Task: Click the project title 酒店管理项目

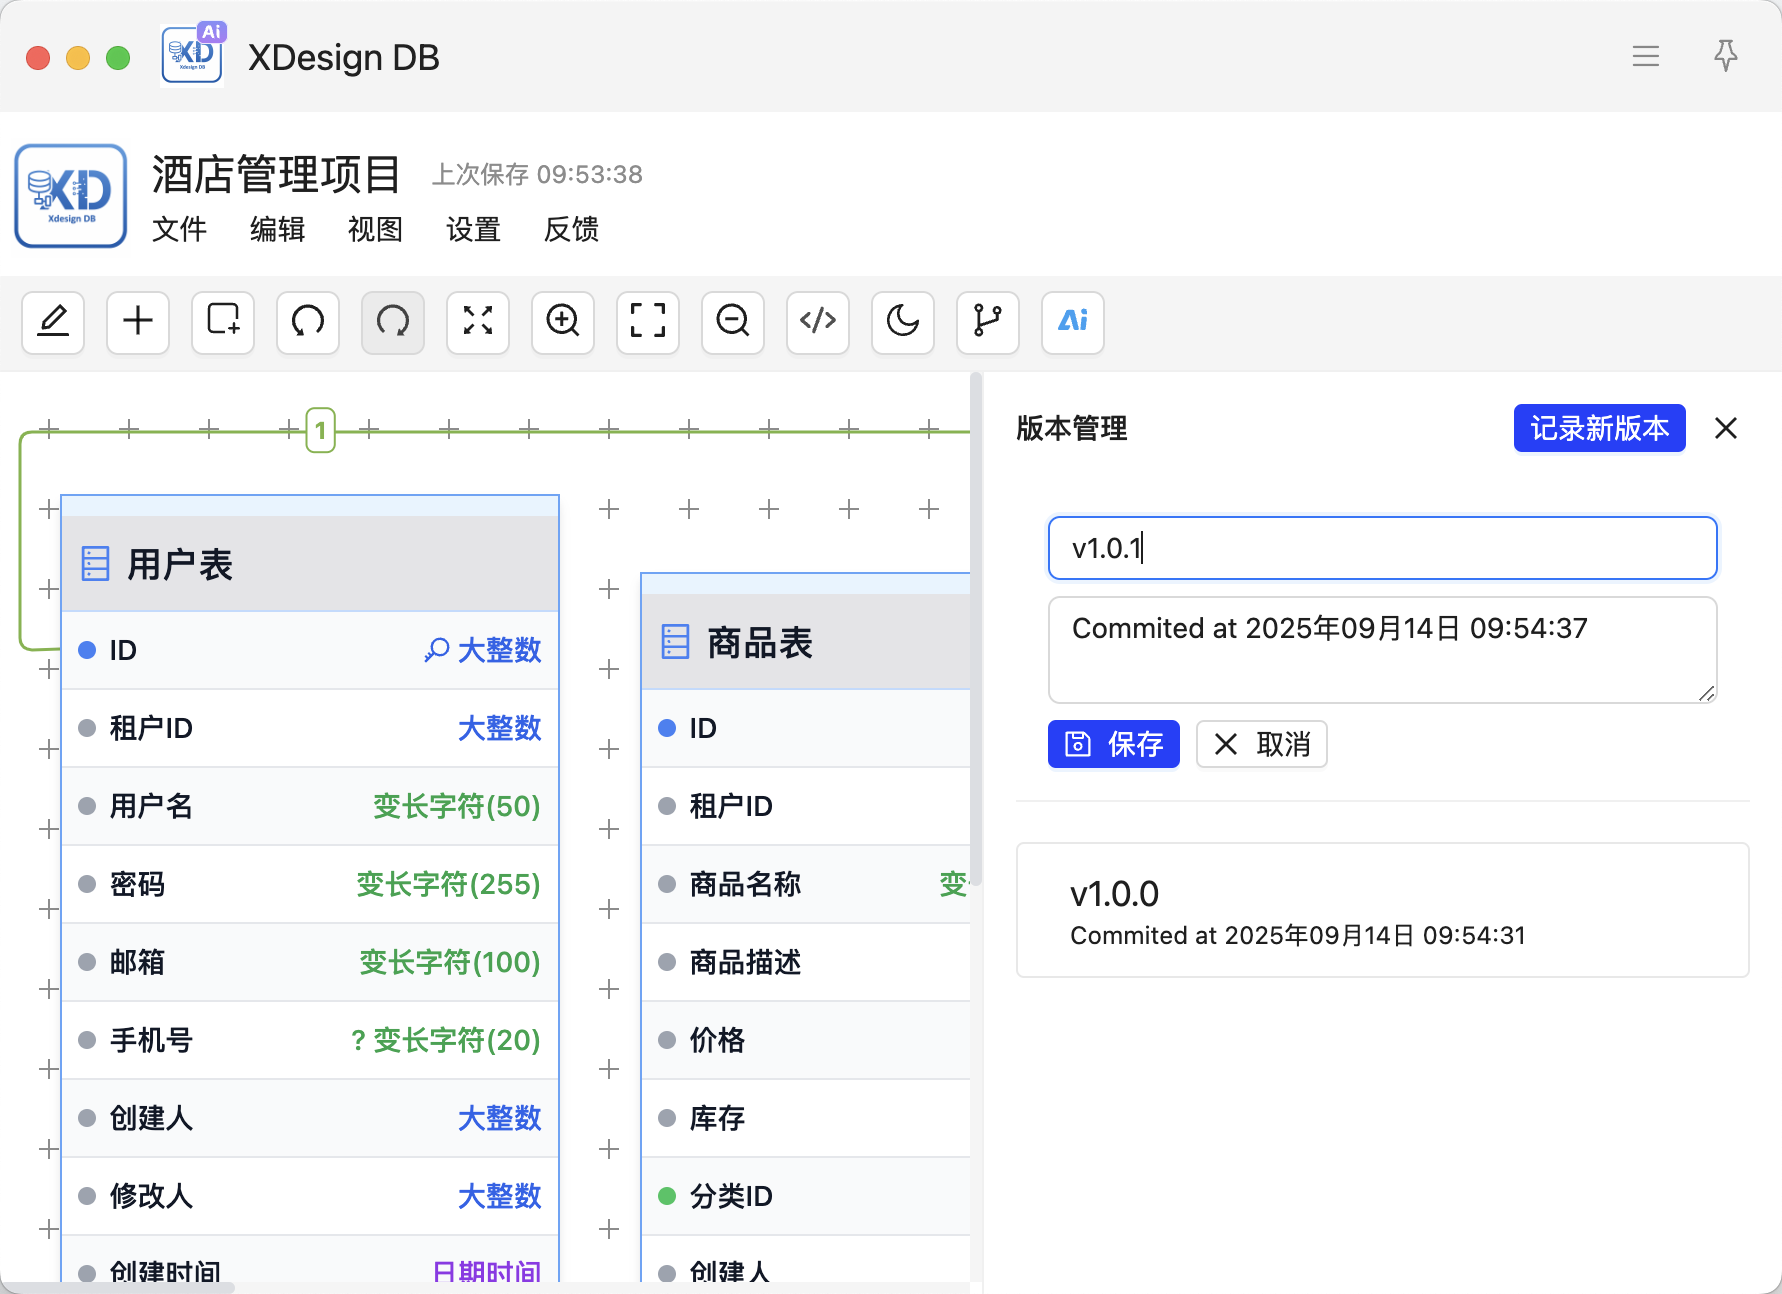Action: click(x=277, y=175)
